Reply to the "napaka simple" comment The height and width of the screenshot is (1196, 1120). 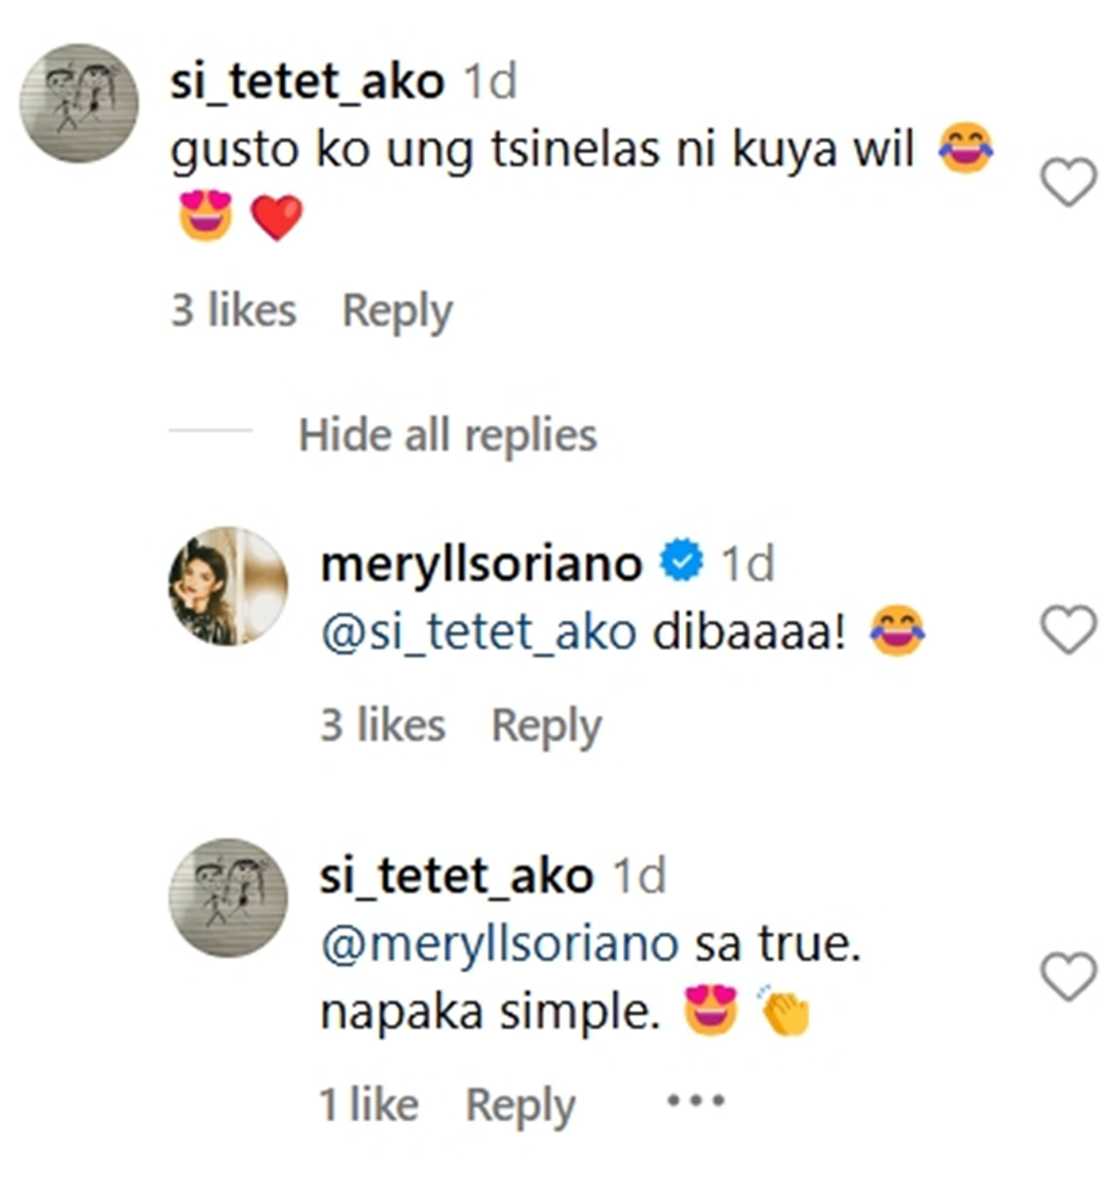pos(520,1105)
